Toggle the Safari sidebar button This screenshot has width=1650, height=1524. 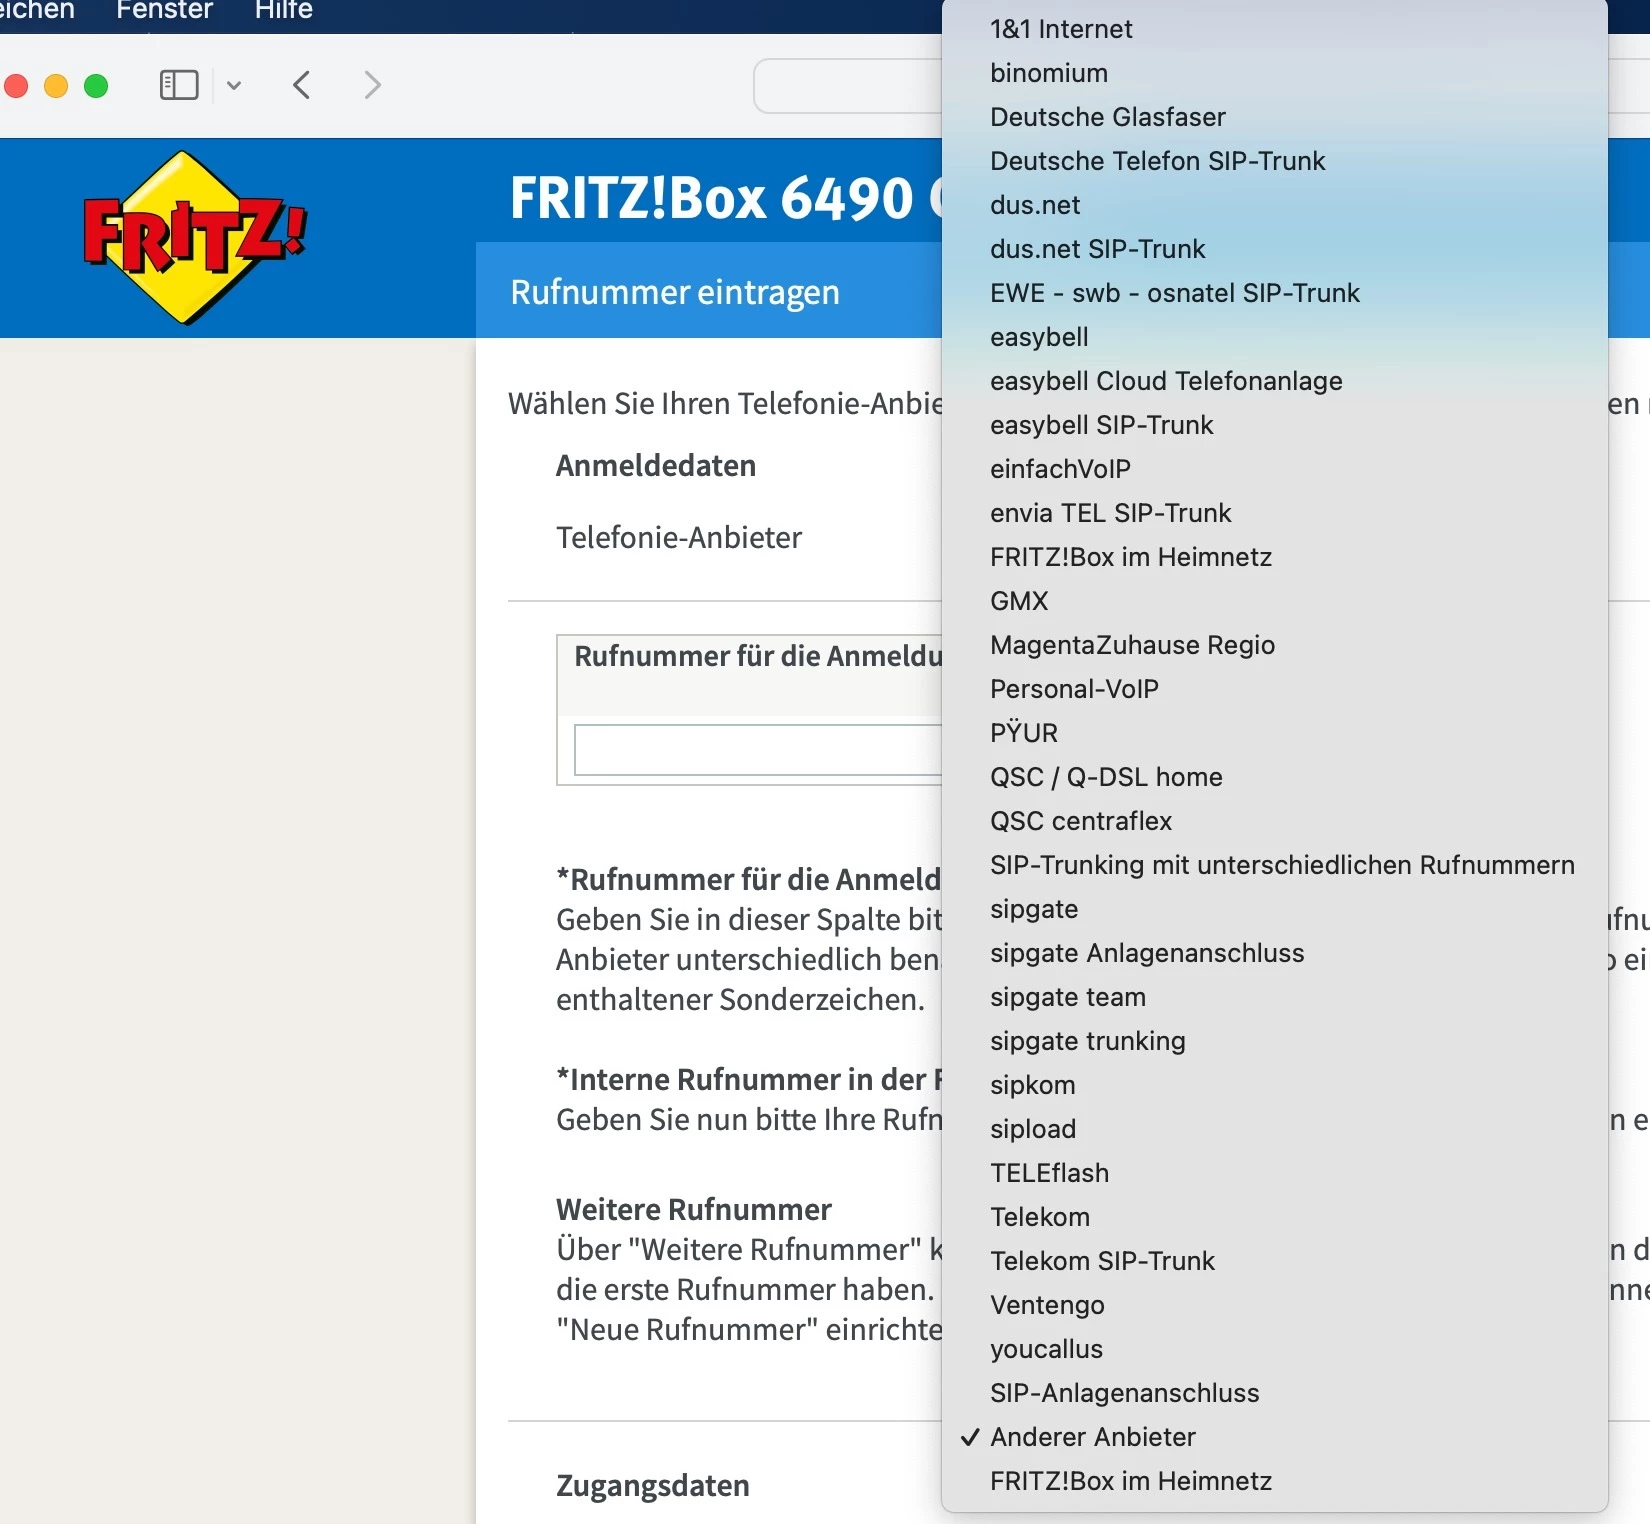click(x=179, y=85)
